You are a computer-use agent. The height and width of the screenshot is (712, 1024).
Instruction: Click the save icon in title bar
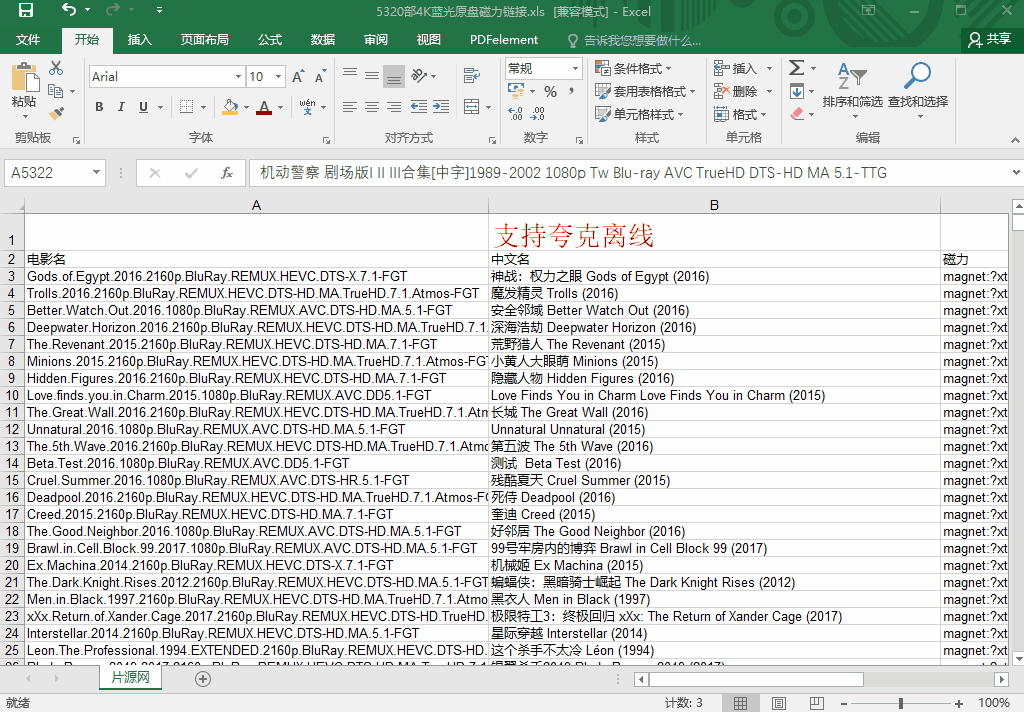26,11
